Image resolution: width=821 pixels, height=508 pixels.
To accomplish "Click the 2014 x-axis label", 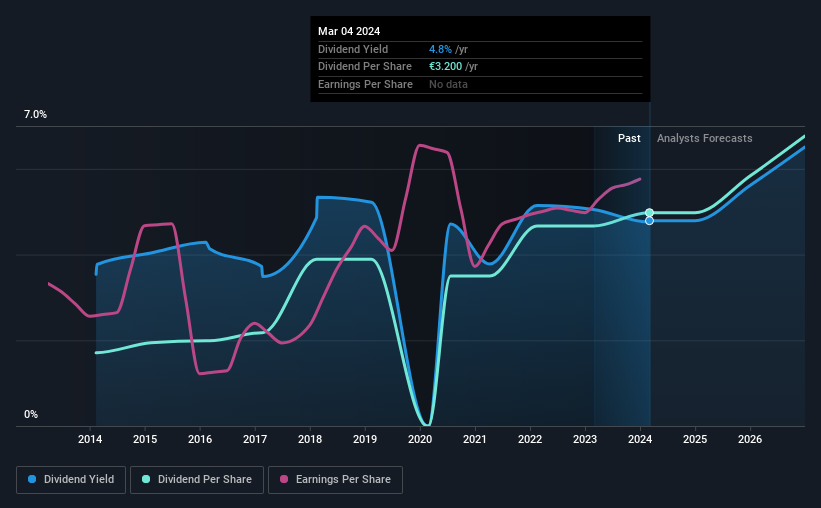I will 90,439.
